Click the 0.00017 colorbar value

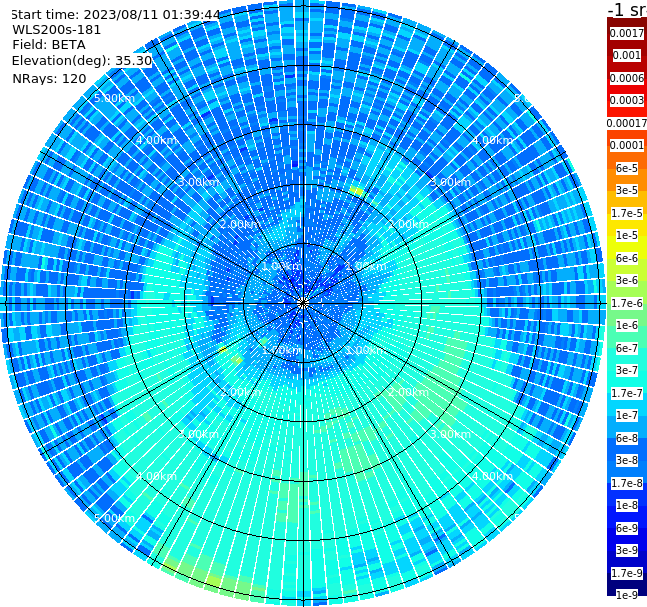pos(627,123)
